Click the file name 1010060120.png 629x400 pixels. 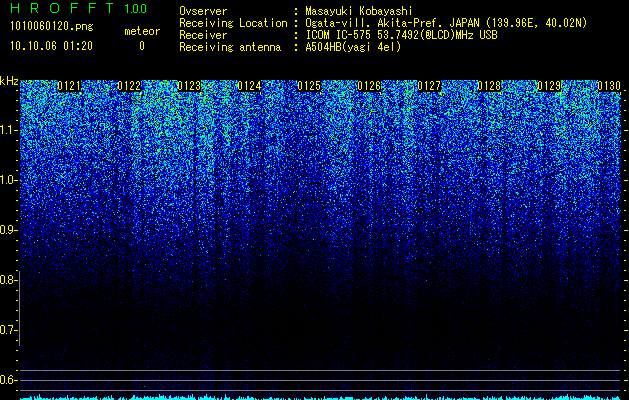pyautogui.click(x=52, y=27)
